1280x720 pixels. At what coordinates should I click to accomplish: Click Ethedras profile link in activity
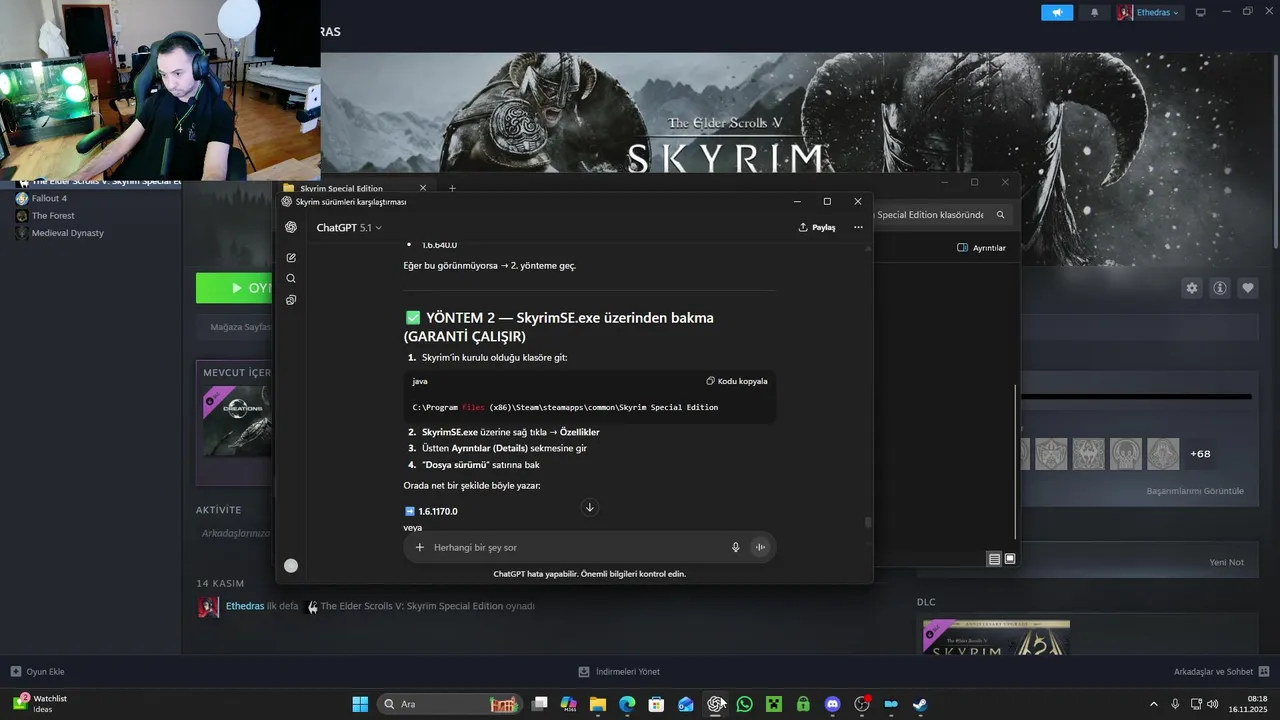[245, 606]
